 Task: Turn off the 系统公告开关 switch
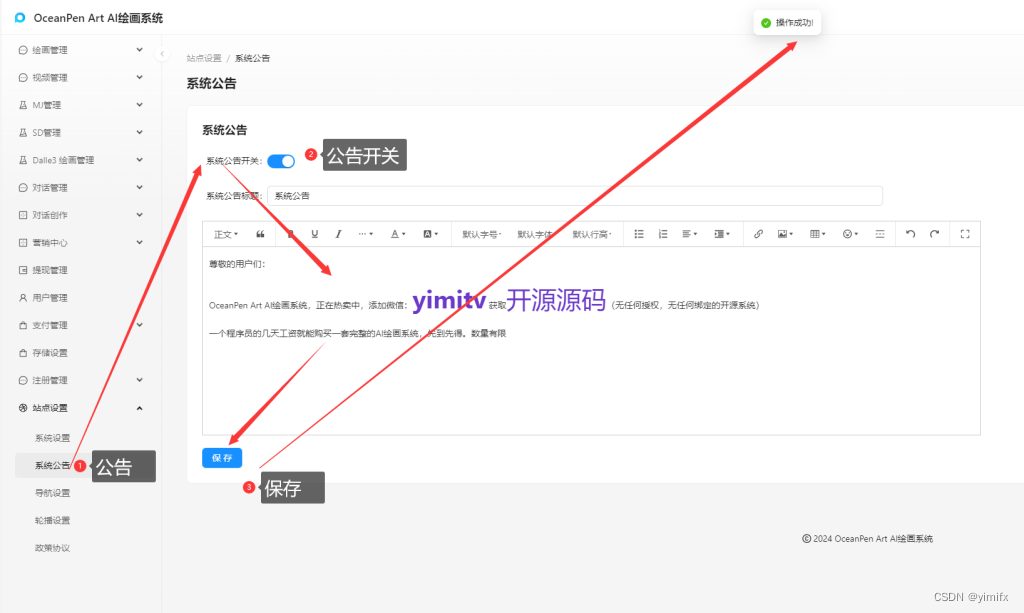(x=281, y=161)
